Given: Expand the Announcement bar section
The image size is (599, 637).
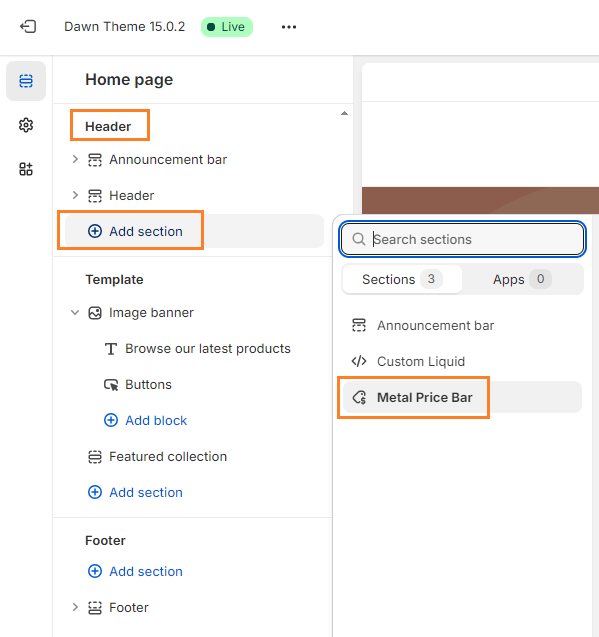Looking at the screenshot, I should [x=75, y=159].
